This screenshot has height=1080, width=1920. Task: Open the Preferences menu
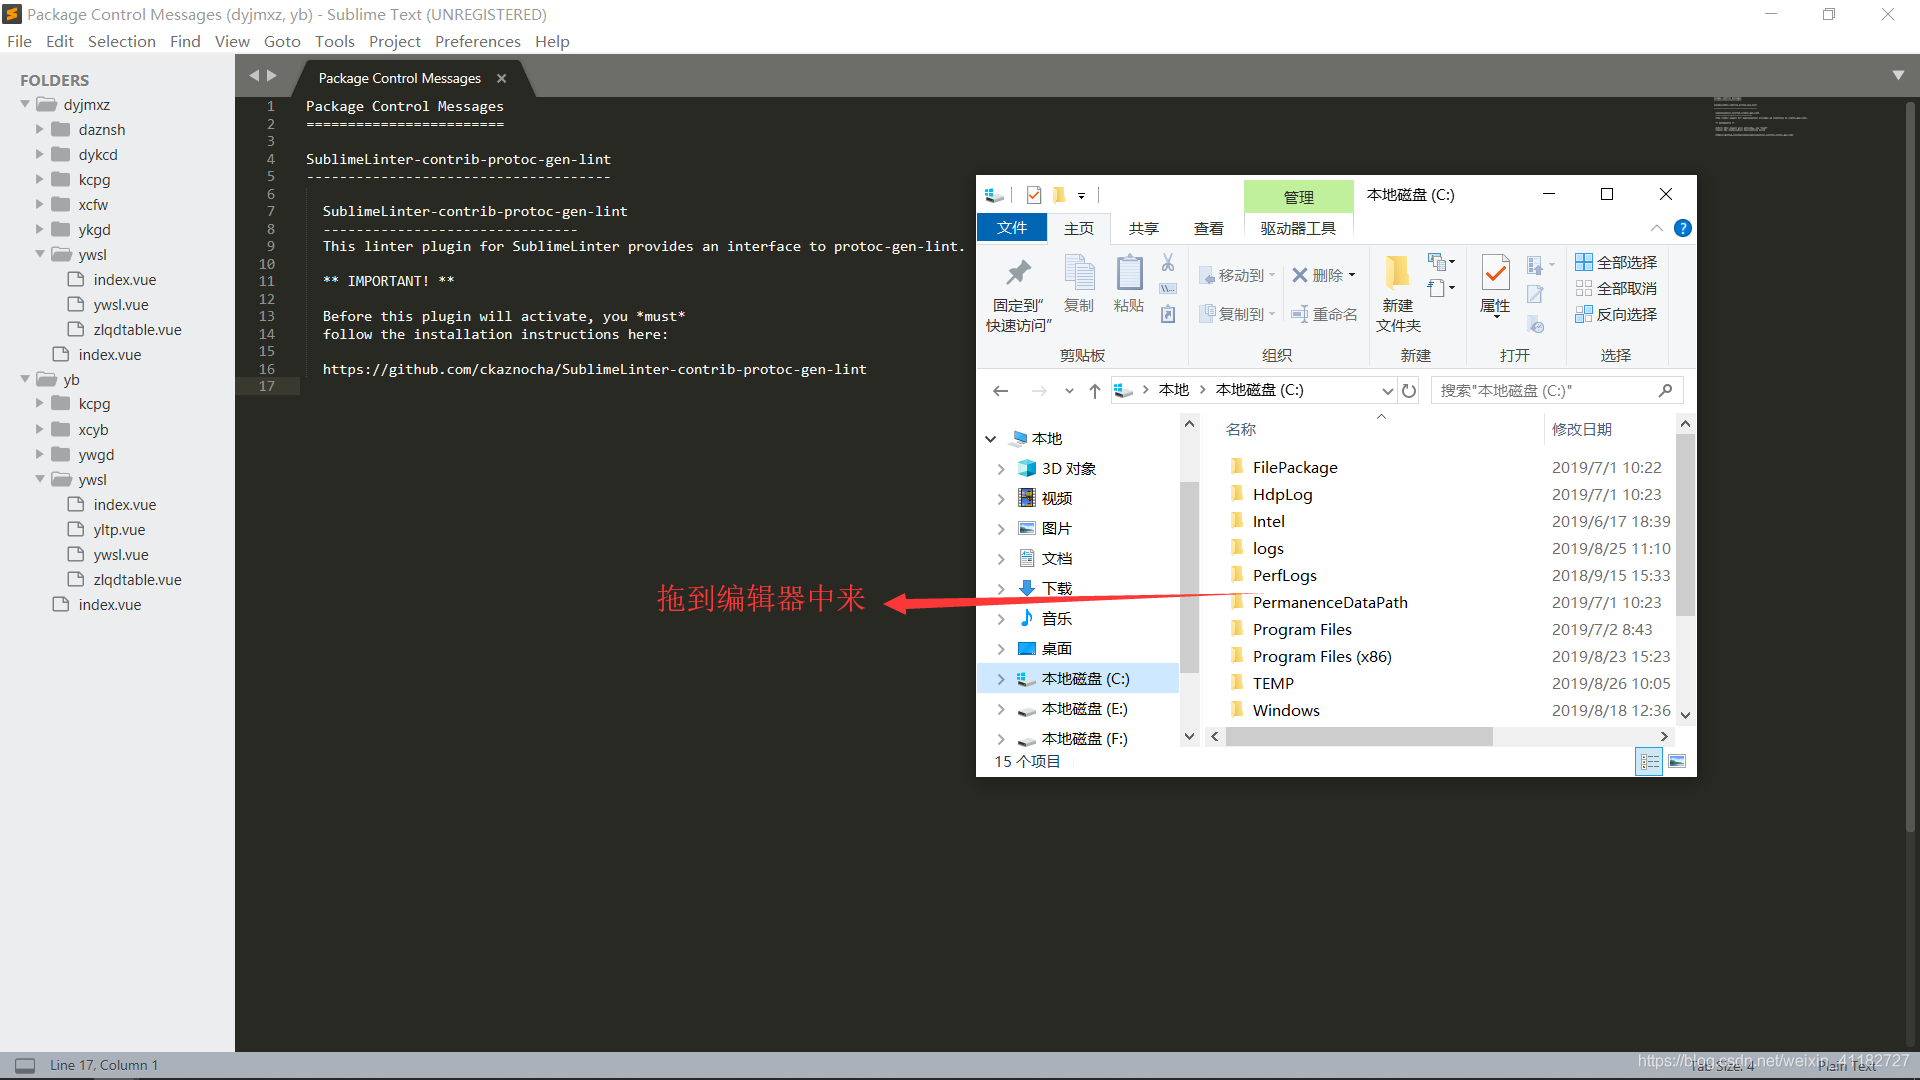pos(477,41)
